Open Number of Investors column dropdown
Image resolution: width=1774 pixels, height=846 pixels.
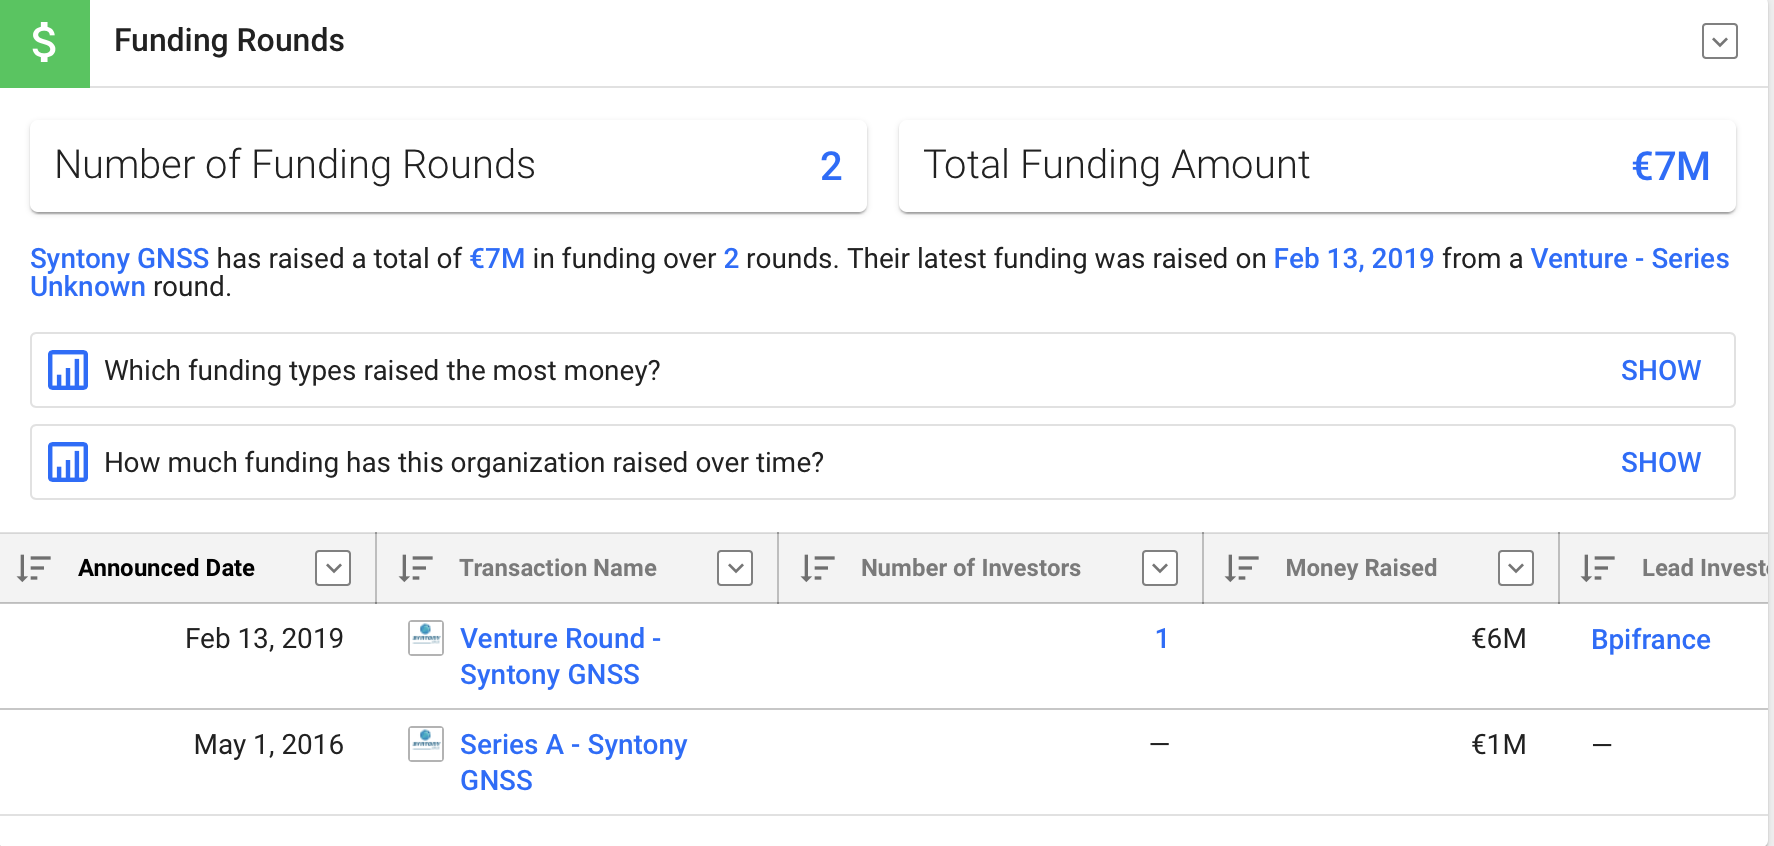coord(1160,568)
